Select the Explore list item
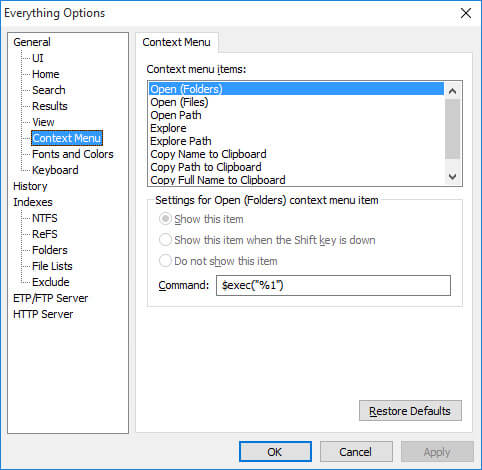The width and height of the screenshot is (482, 470). pyautogui.click(x=296, y=128)
